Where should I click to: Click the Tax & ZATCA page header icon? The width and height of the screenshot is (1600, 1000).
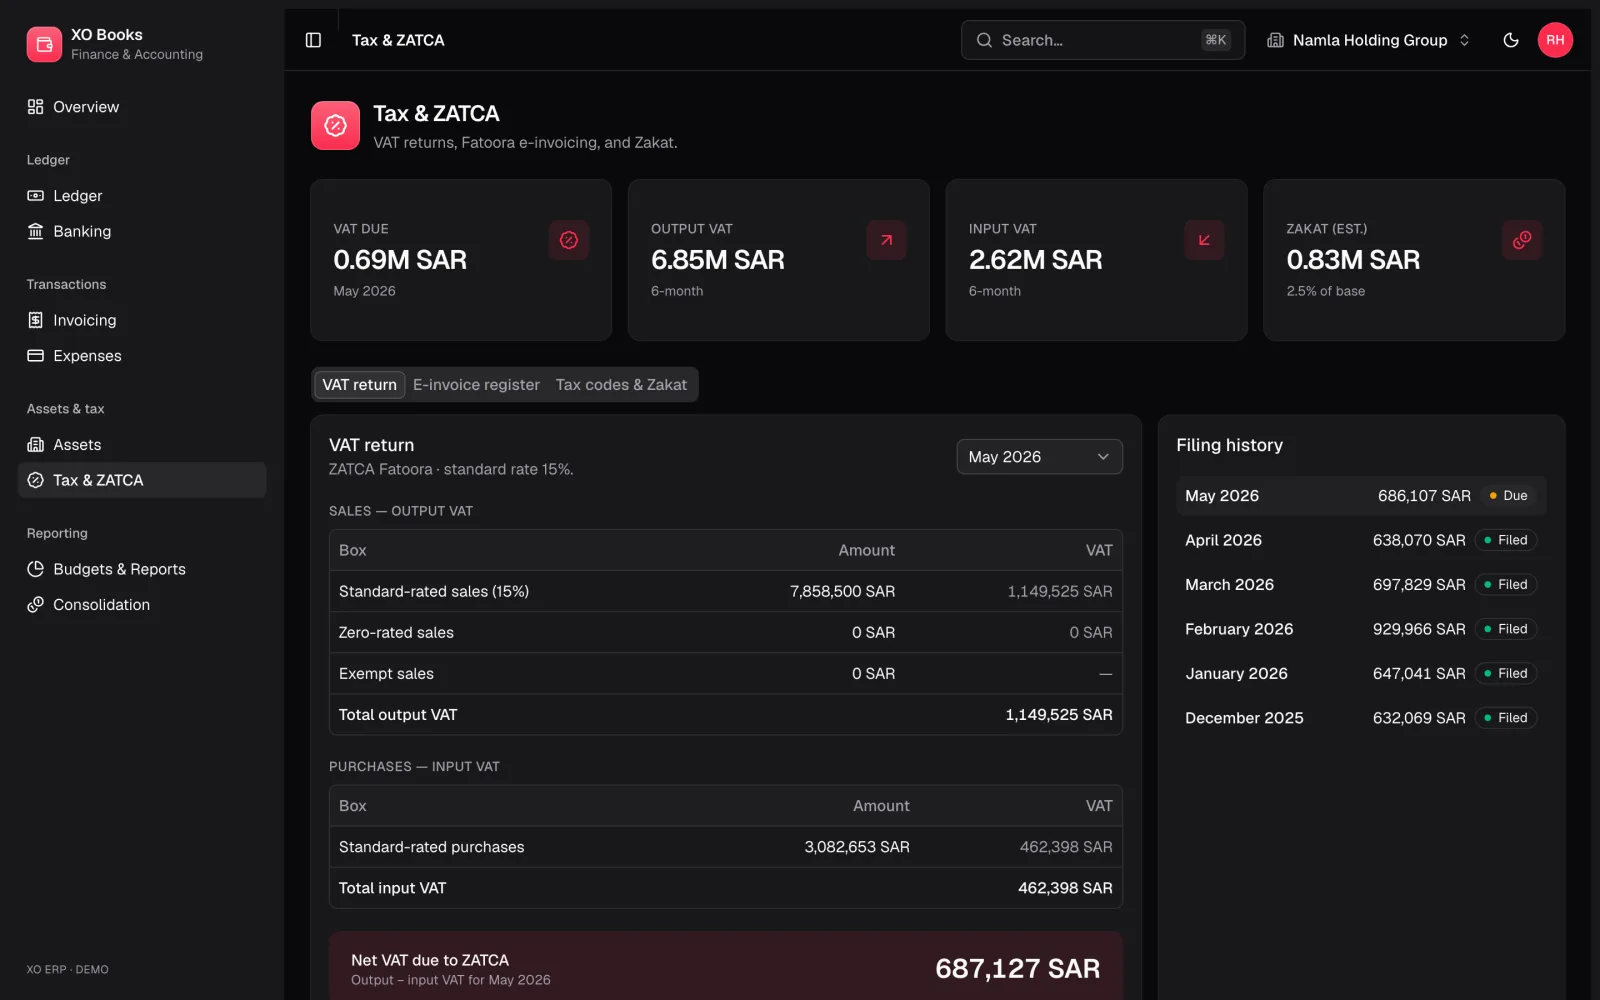coord(335,126)
